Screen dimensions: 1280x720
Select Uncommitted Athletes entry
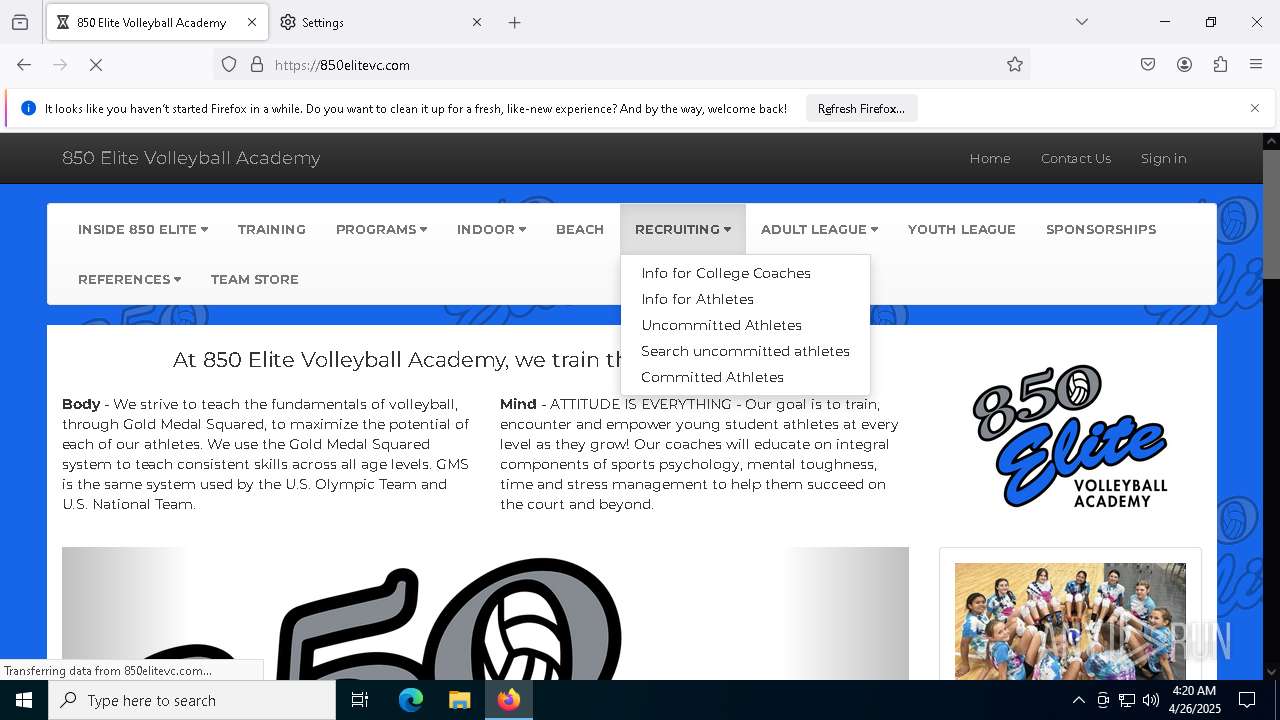point(721,325)
